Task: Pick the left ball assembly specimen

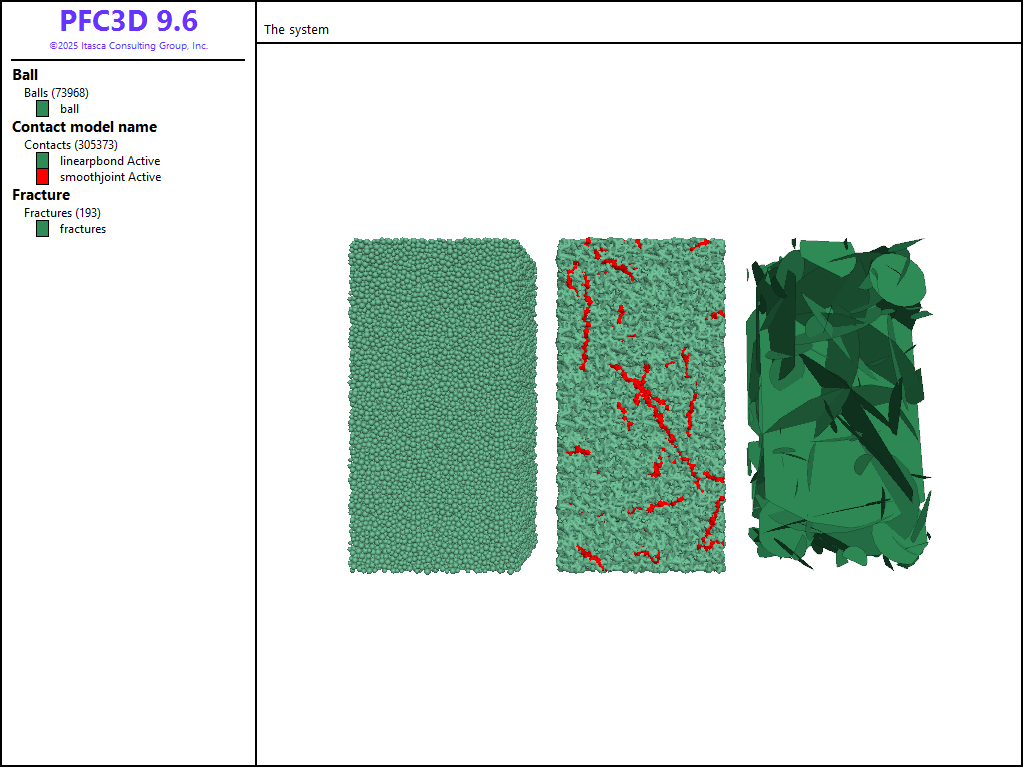Action: pos(442,405)
